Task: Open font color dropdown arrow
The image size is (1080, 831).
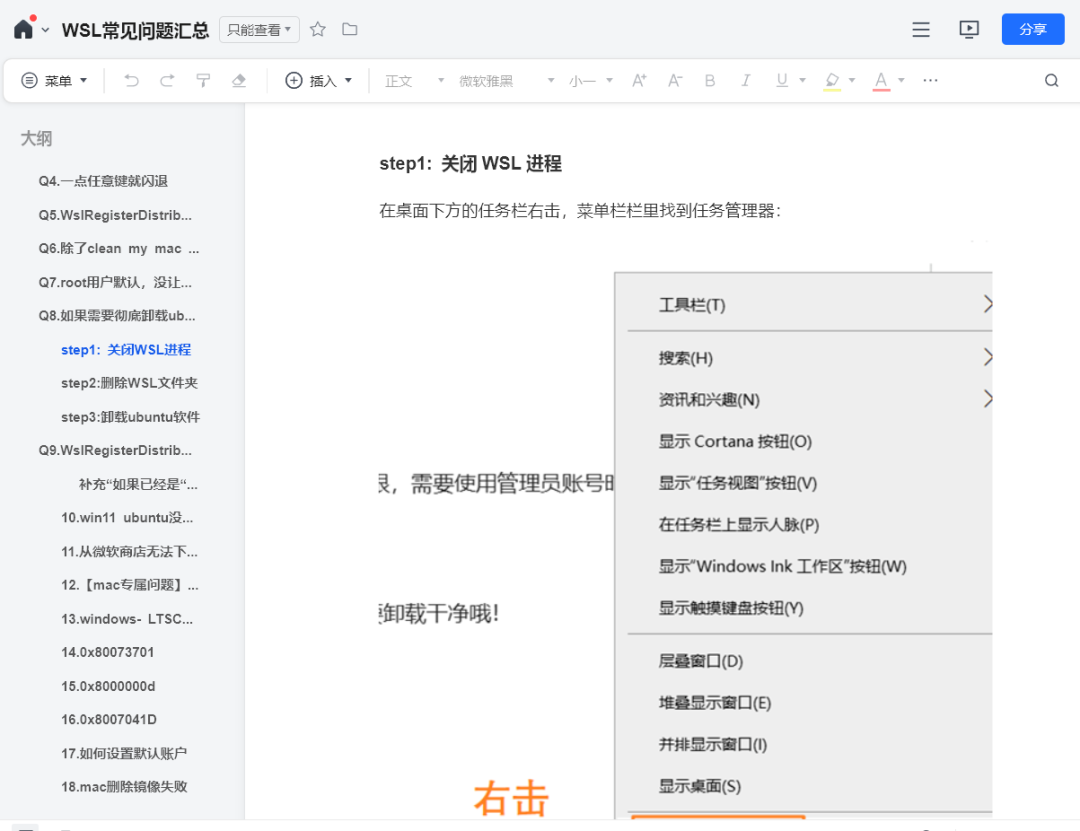Action: (901, 81)
